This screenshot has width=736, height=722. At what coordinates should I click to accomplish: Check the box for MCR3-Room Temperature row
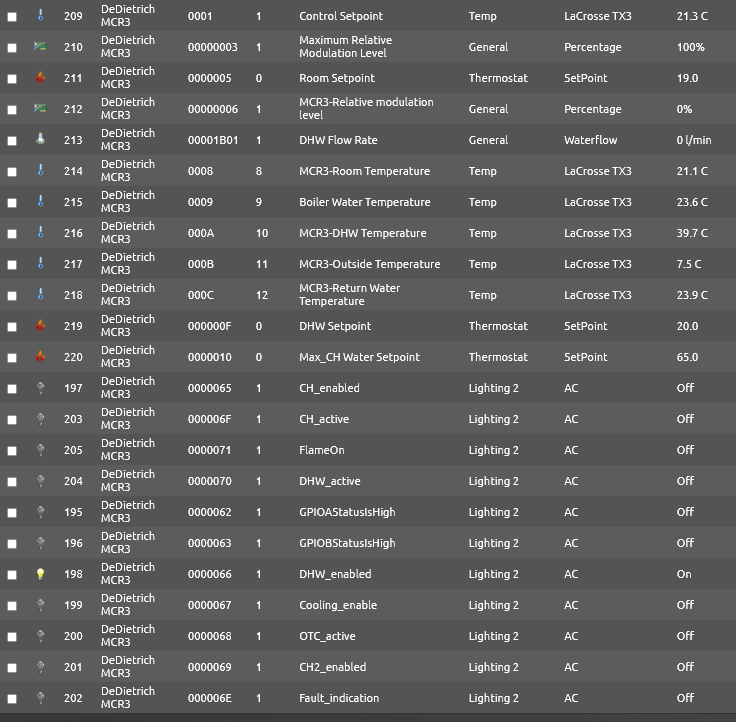pyautogui.click(x=12, y=172)
